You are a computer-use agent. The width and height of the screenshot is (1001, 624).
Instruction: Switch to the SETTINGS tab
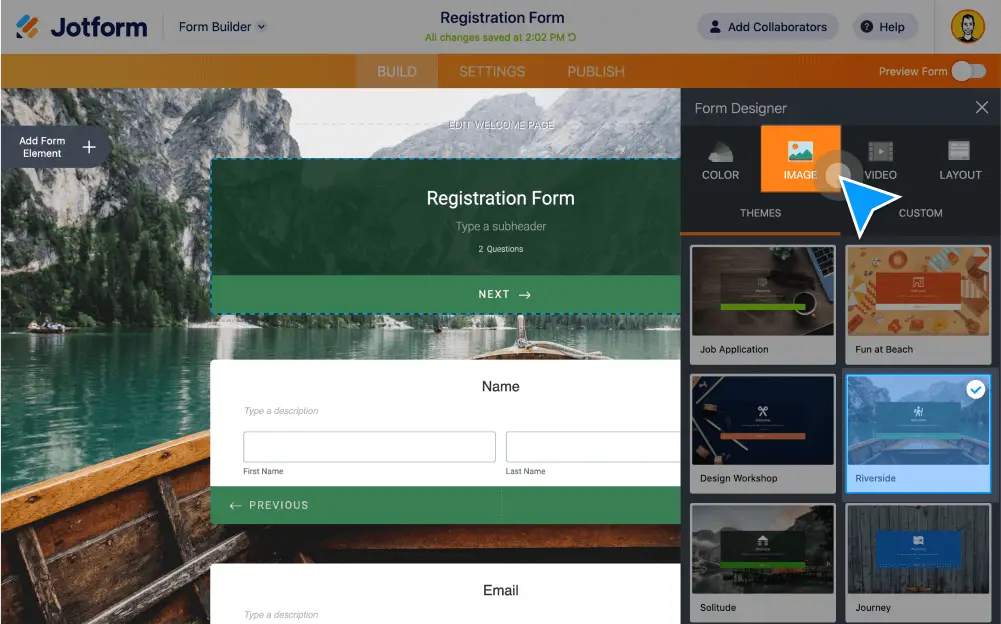click(x=491, y=71)
